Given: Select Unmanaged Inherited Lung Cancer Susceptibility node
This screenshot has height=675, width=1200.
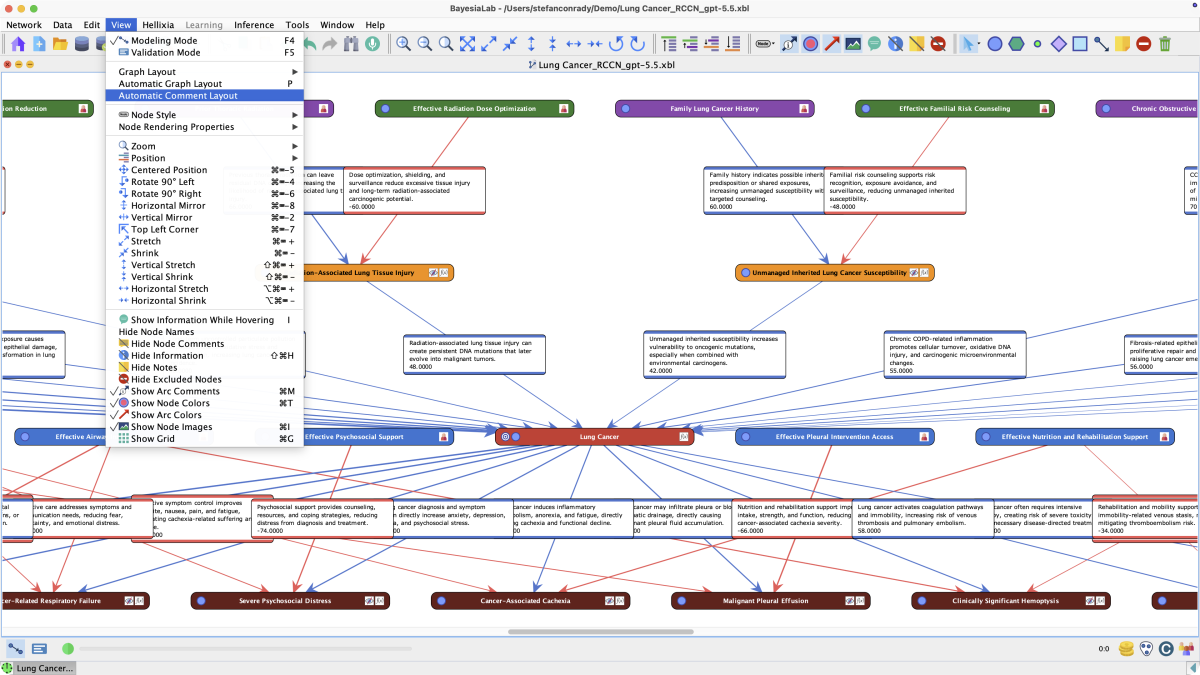Looking at the screenshot, I should (x=834, y=272).
